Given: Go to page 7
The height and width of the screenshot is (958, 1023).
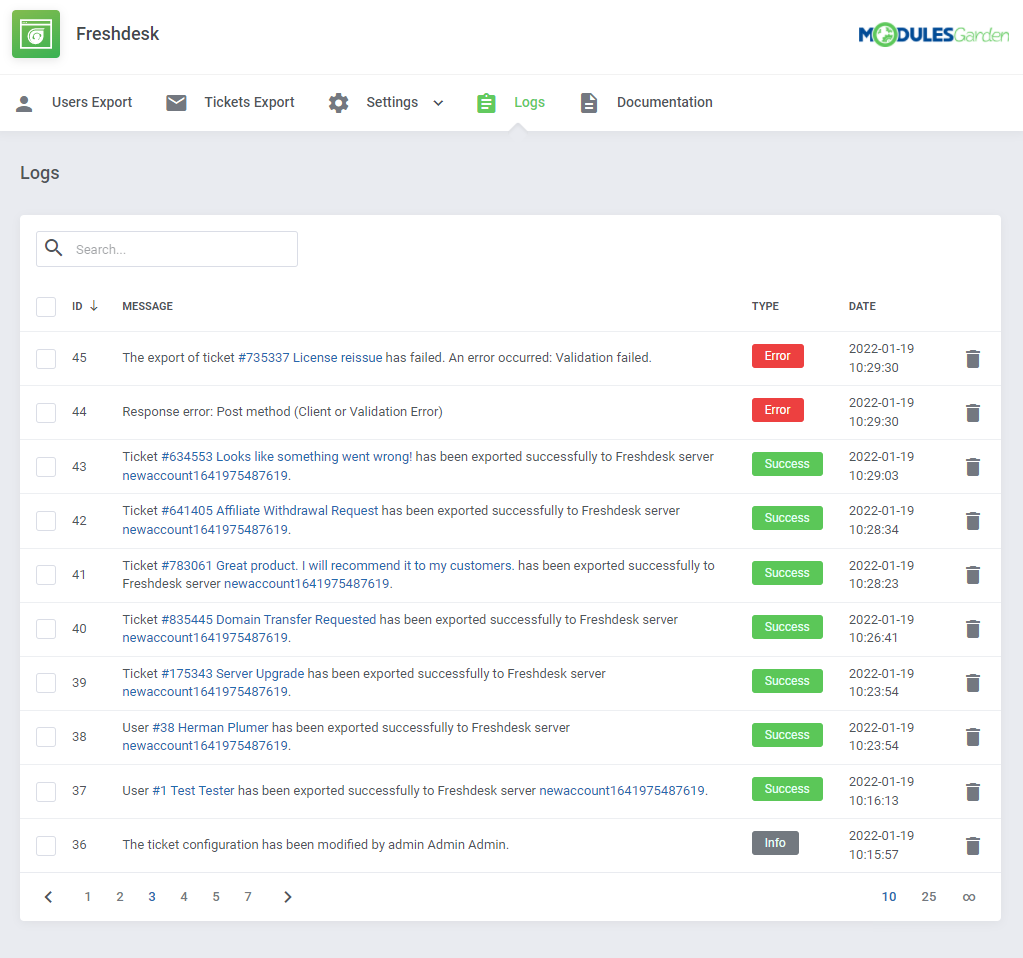Looking at the screenshot, I should click(x=248, y=897).
